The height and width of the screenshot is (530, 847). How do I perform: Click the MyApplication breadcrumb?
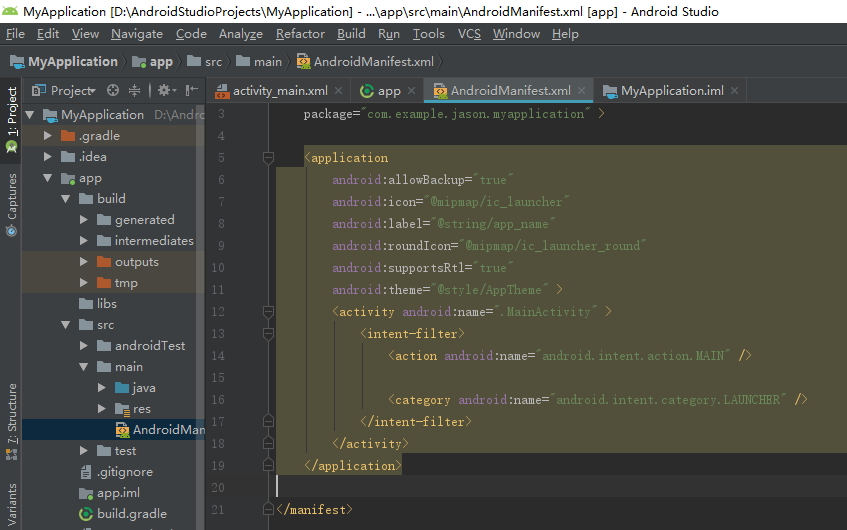tap(64, 62)
